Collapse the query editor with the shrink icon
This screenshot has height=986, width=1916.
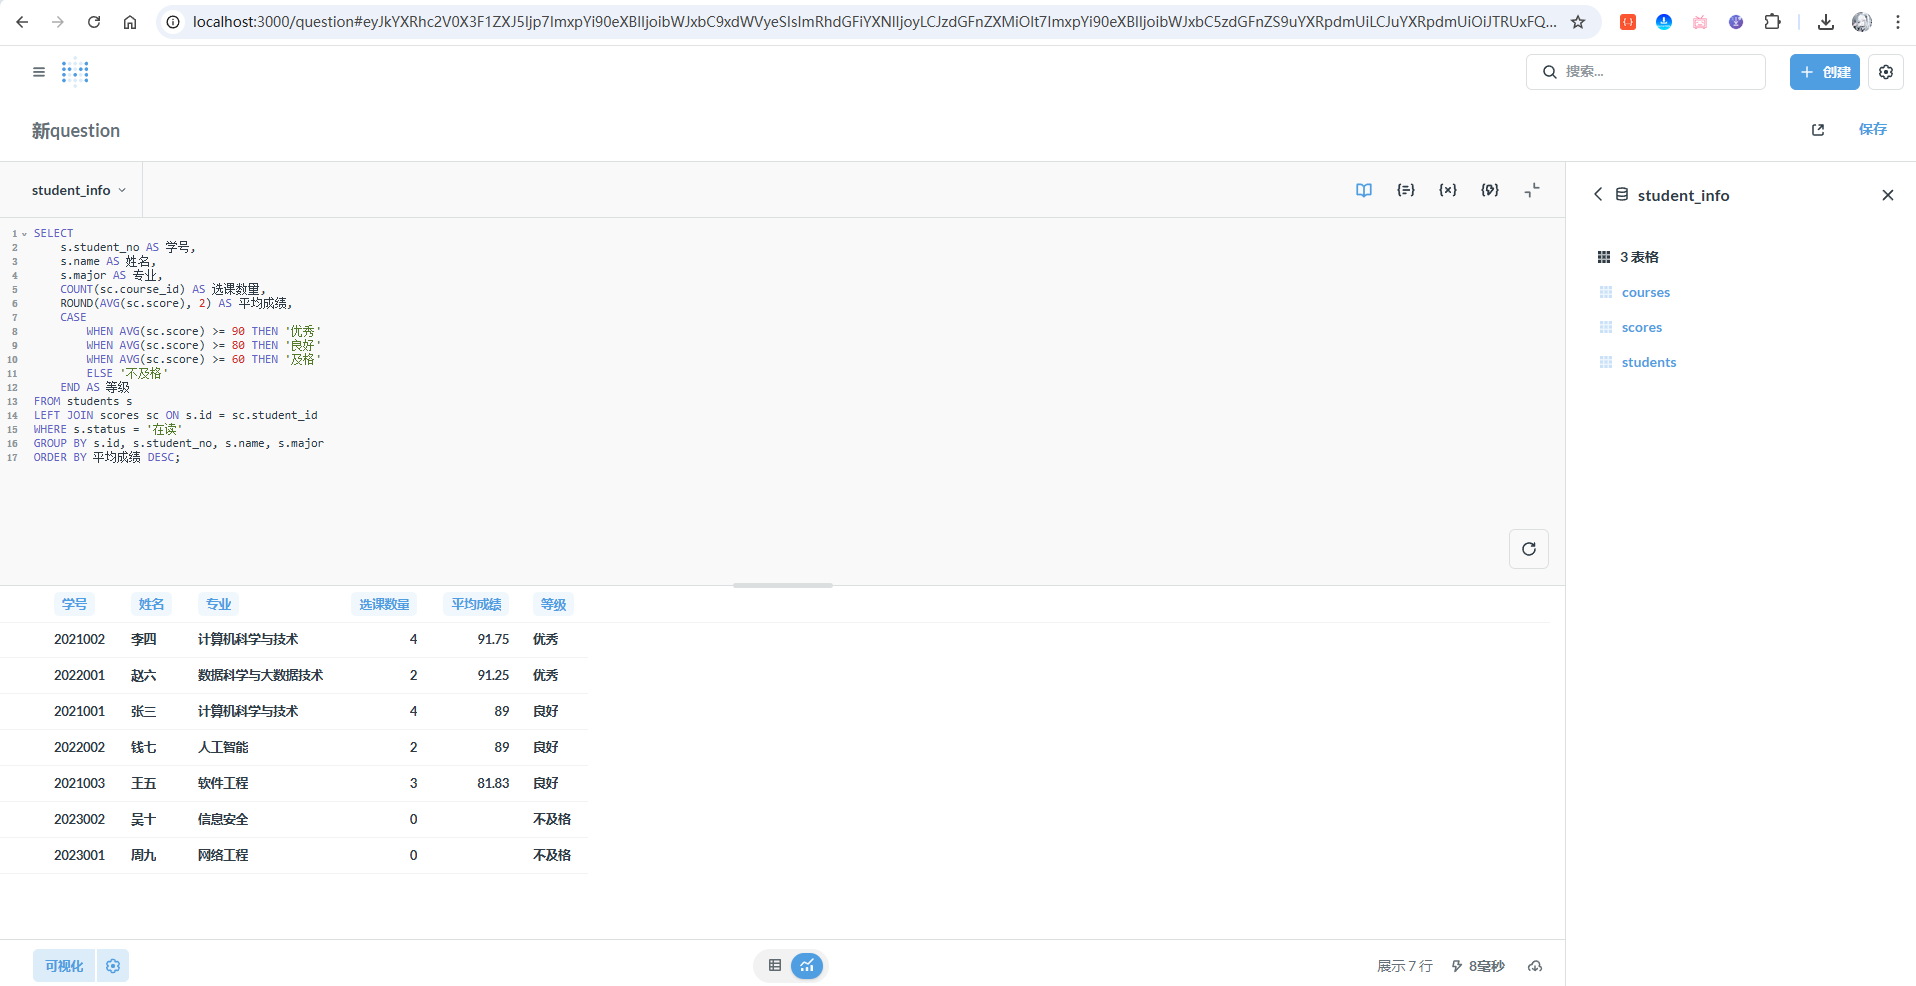tap(1531, 190)
